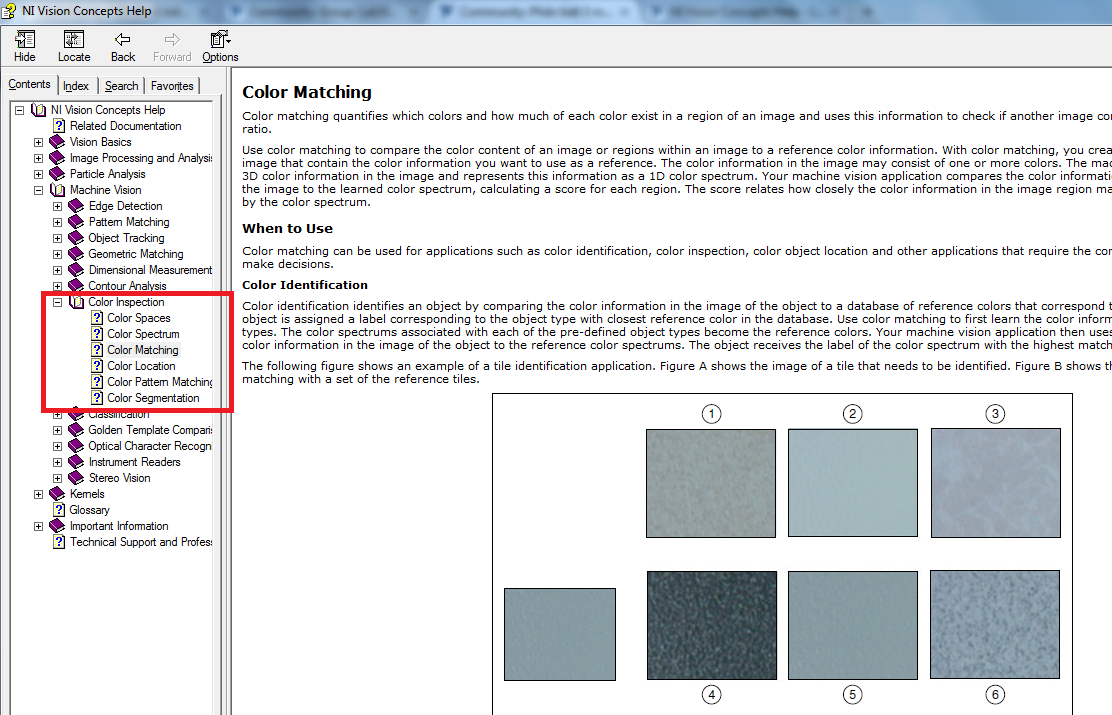Click reference tile image 1

pyautogui.click(x=711, y=483)
